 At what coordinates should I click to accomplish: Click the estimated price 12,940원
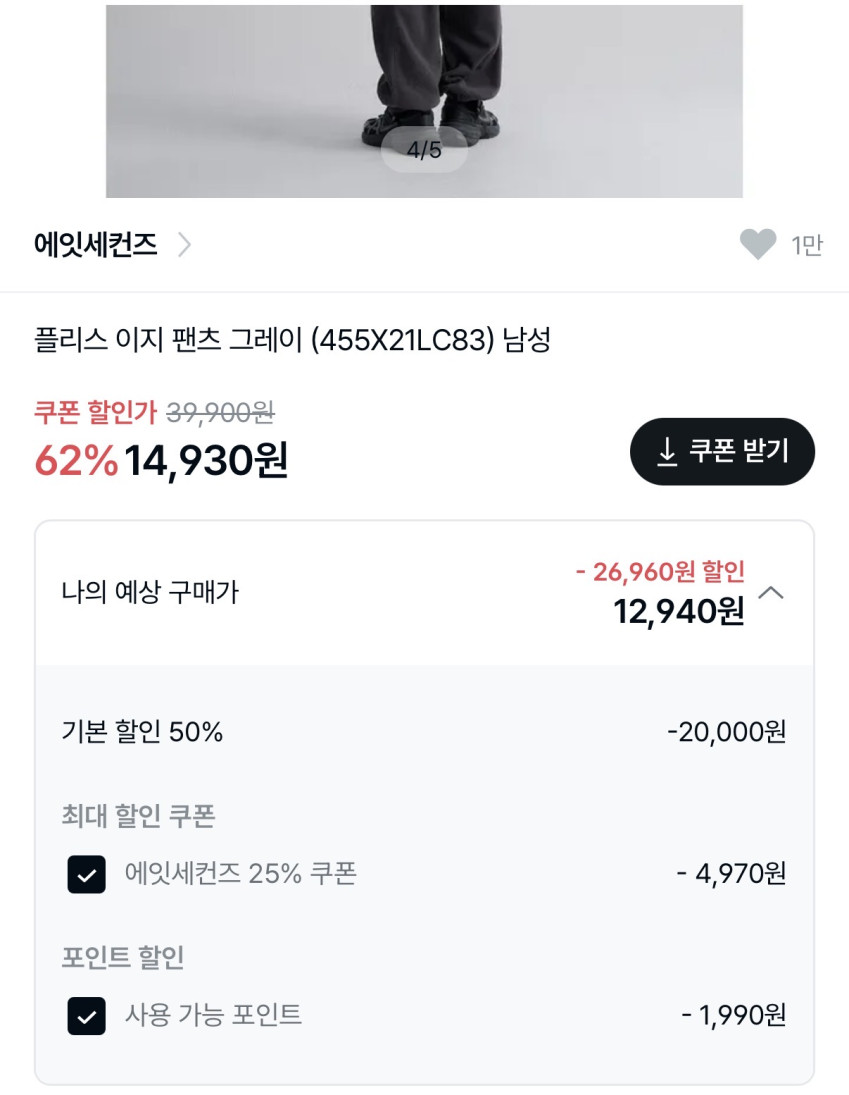click(x=679, y=611)
